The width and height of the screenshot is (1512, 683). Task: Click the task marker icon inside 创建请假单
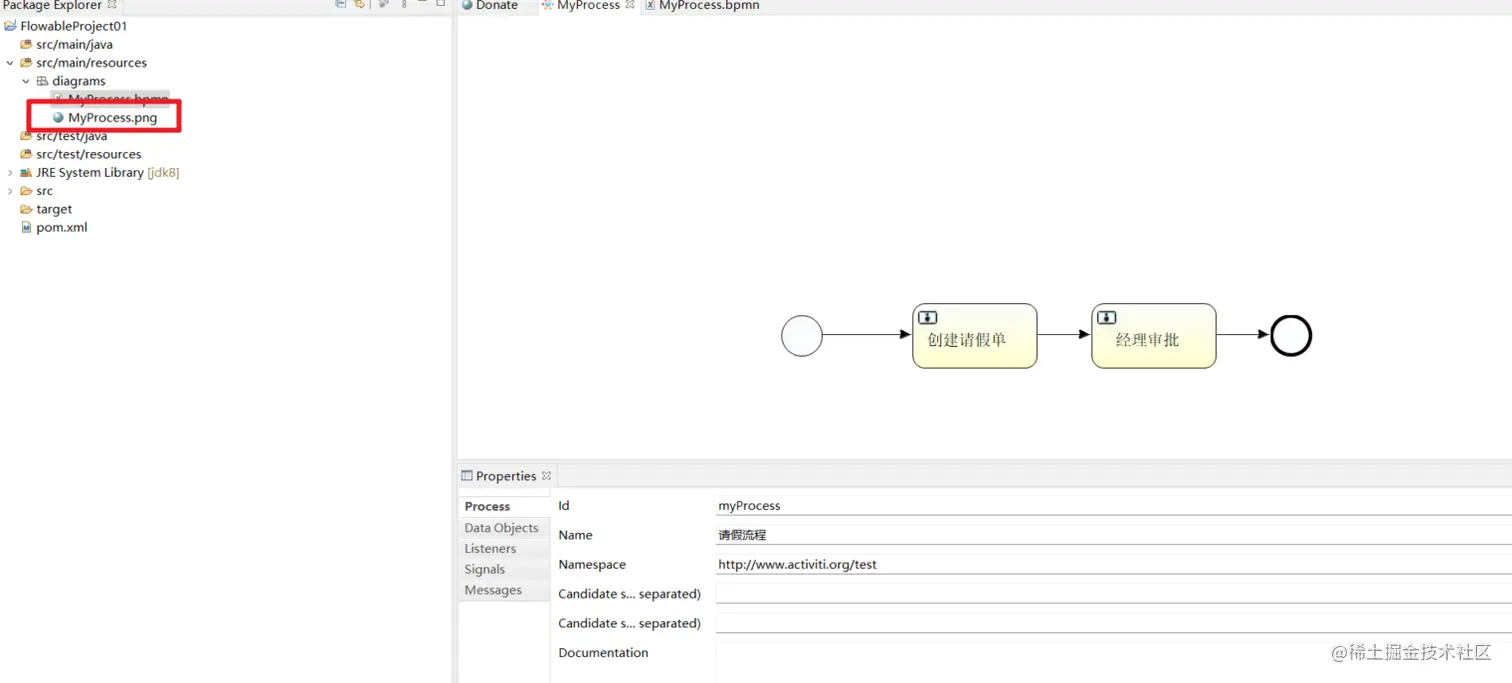[927, 317]
